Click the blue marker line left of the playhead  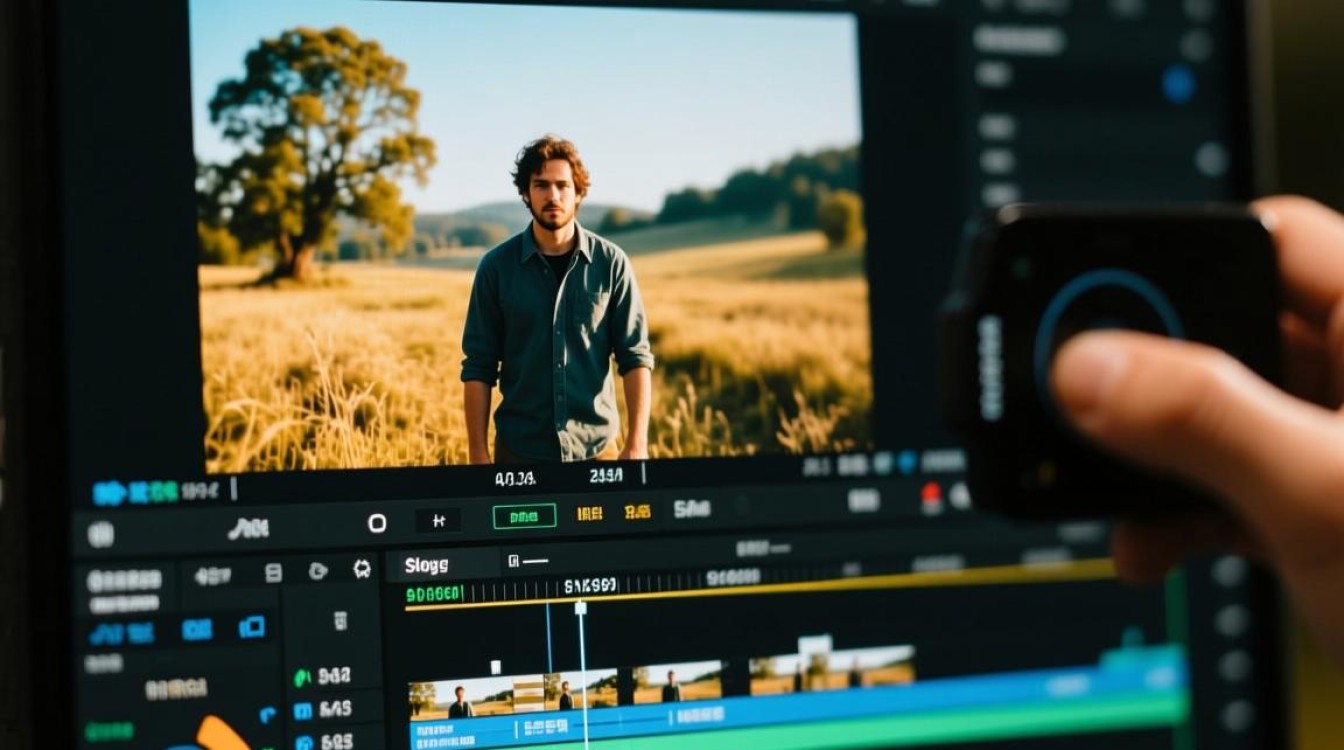tap(548, 637)
